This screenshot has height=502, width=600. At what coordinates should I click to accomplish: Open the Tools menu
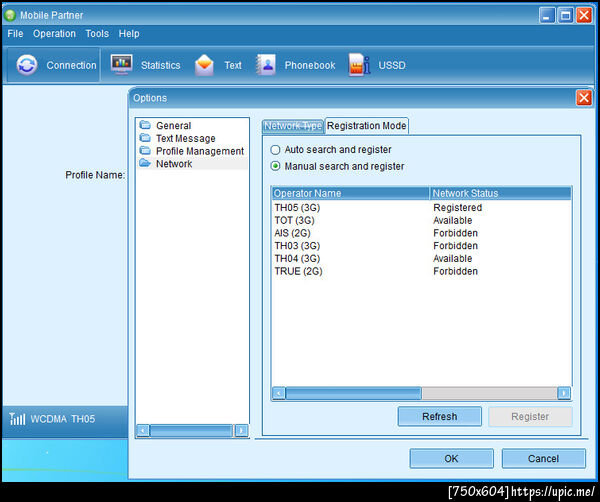coord(97,34)
